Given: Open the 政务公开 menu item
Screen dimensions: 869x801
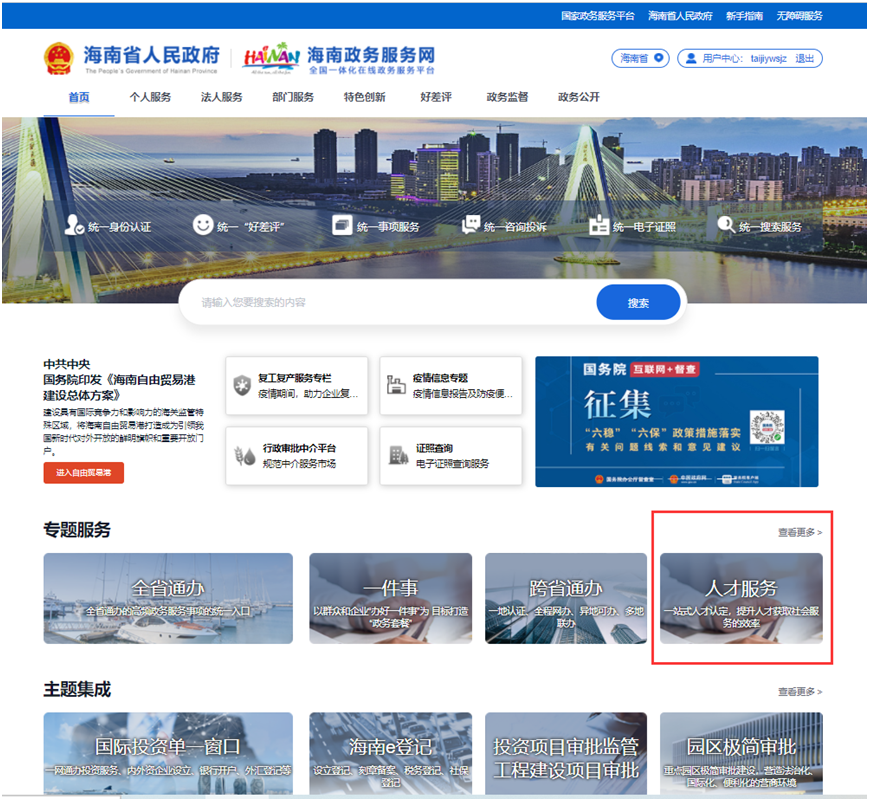Looking at the screenshot, I should tap(579, 97).
